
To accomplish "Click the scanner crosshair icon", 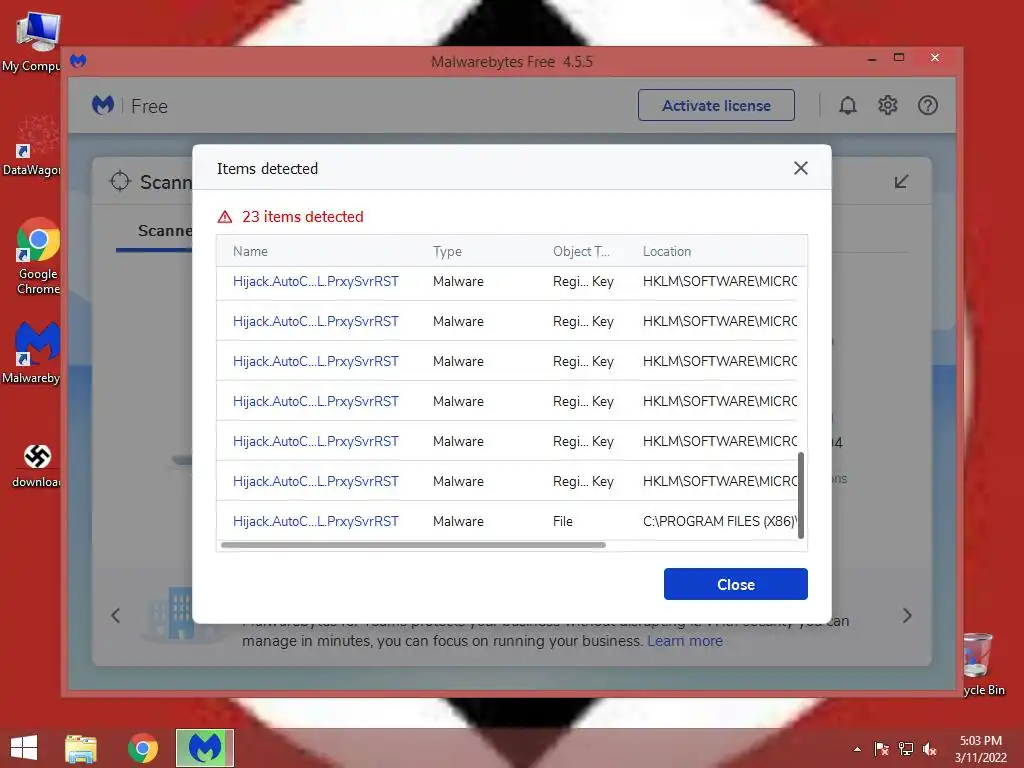I will (x=120, y=181).
